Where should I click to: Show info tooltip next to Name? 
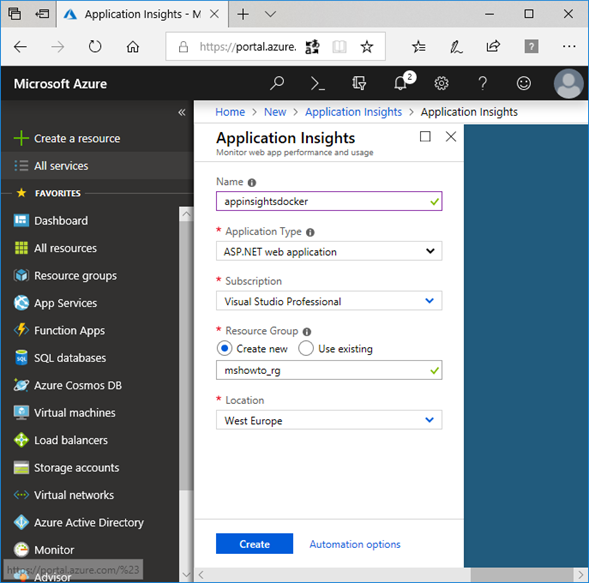pos(252,183)
